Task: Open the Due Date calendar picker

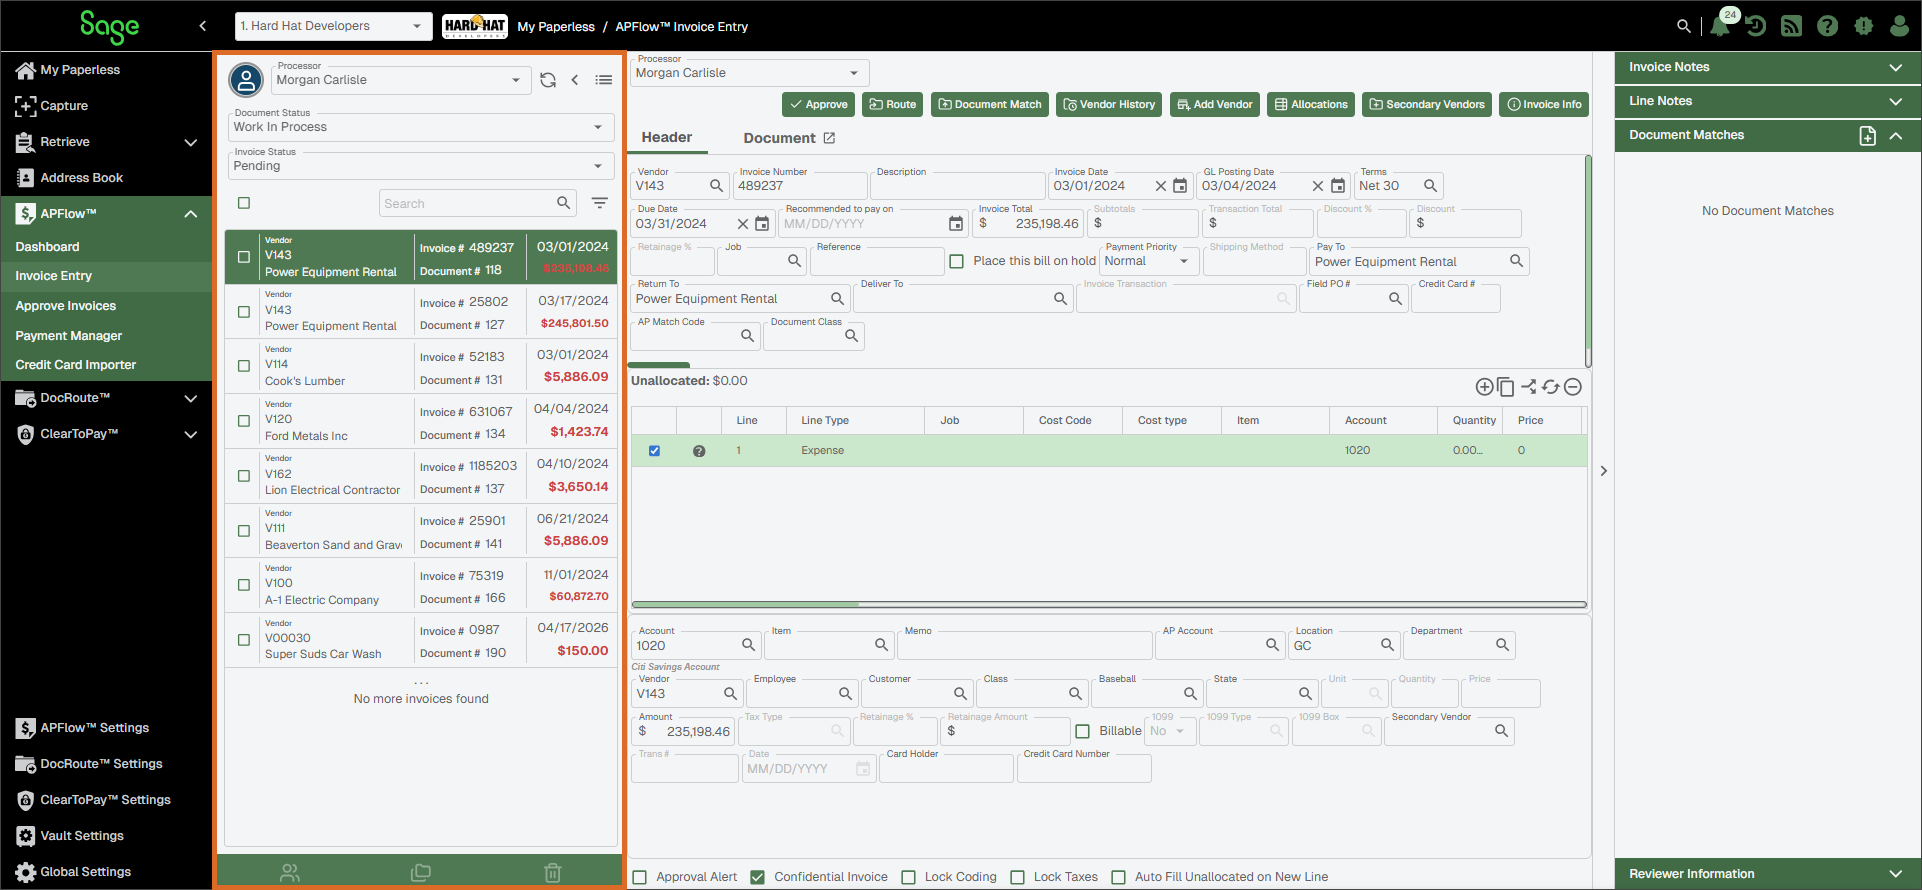Action: tap(762, 224)
